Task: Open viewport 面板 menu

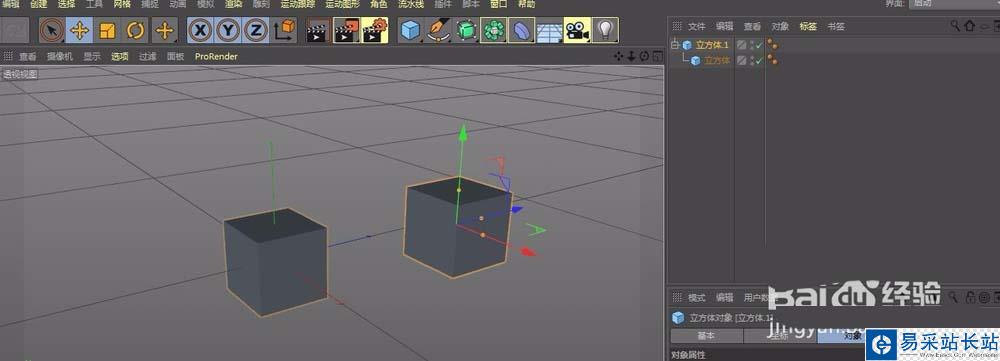Action: (176, 56)
